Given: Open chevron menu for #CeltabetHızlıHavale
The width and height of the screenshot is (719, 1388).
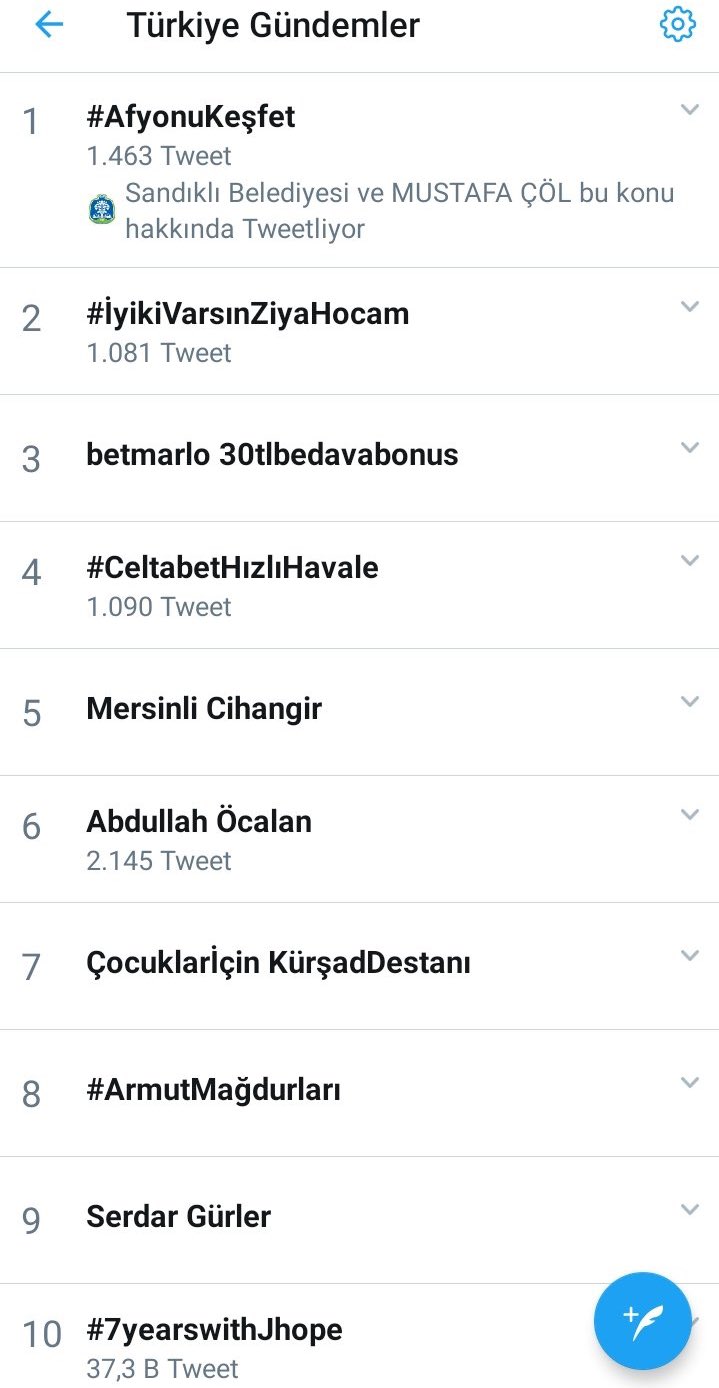Looking at the screenshot, I should click(x=690, y=561).
